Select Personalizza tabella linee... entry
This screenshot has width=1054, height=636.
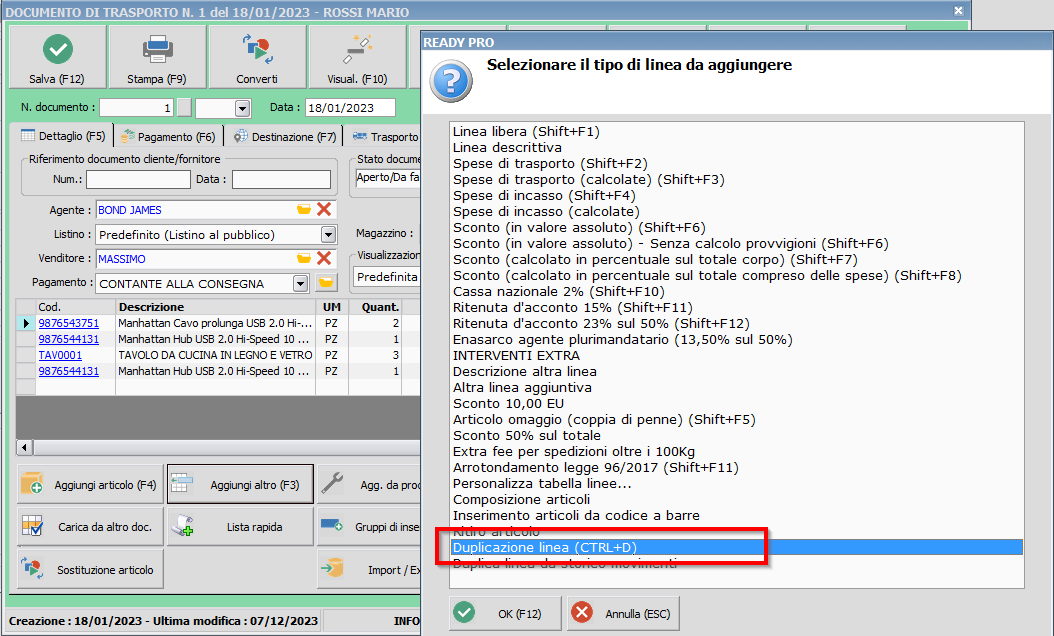(x=542, y=483)
